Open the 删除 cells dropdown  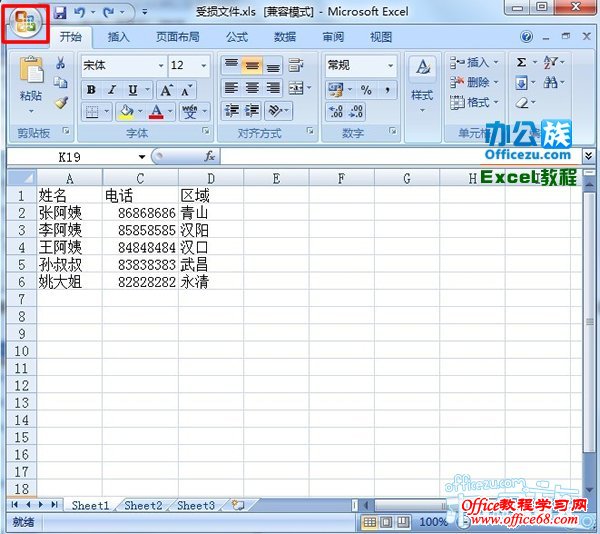tap(474, 82)
